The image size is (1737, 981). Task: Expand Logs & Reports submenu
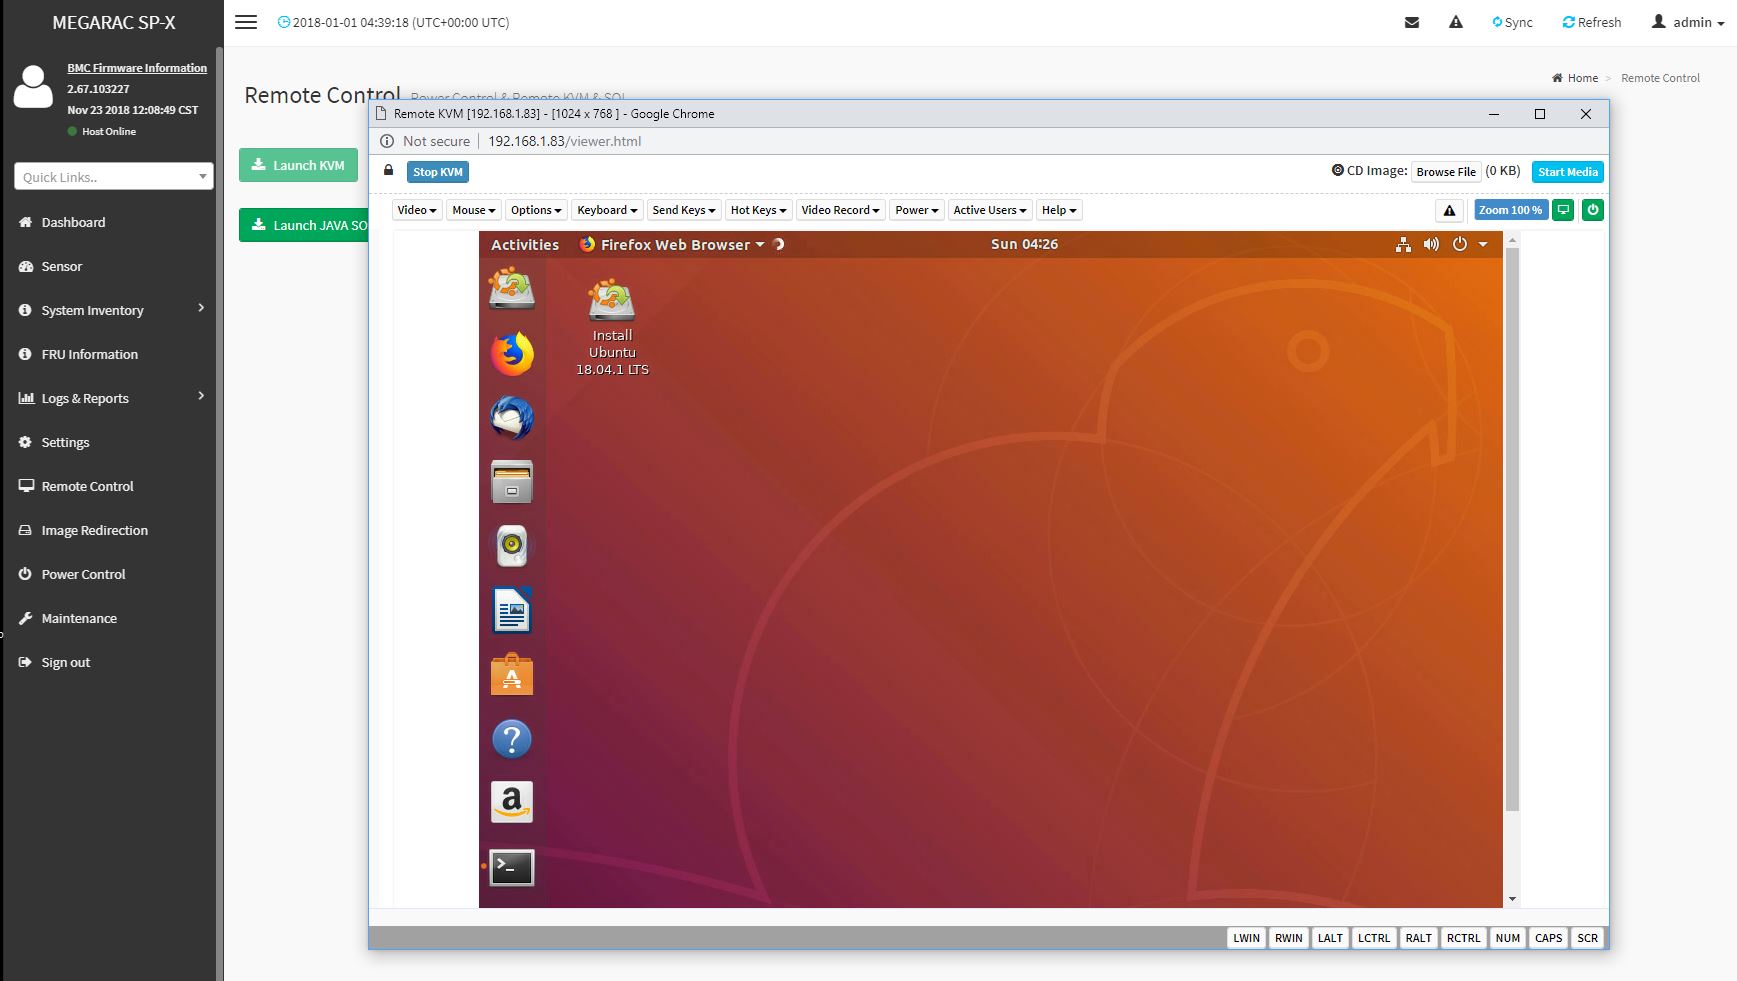[x=112, y=398]
